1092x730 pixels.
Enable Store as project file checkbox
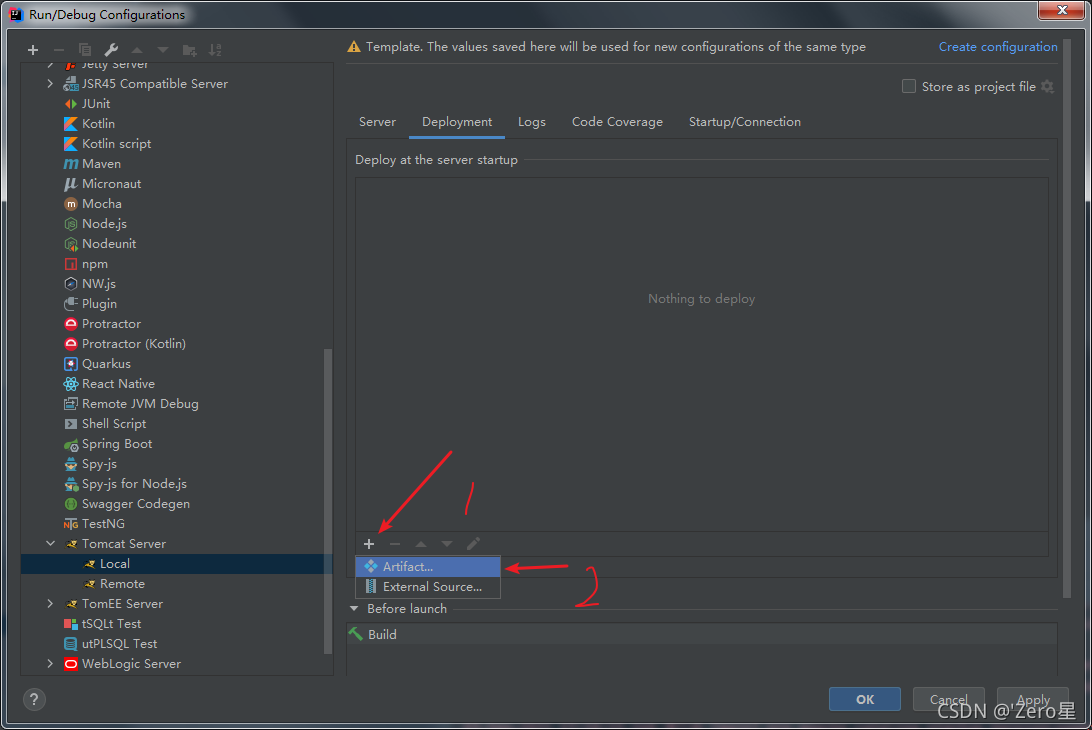tap(909, 86)
